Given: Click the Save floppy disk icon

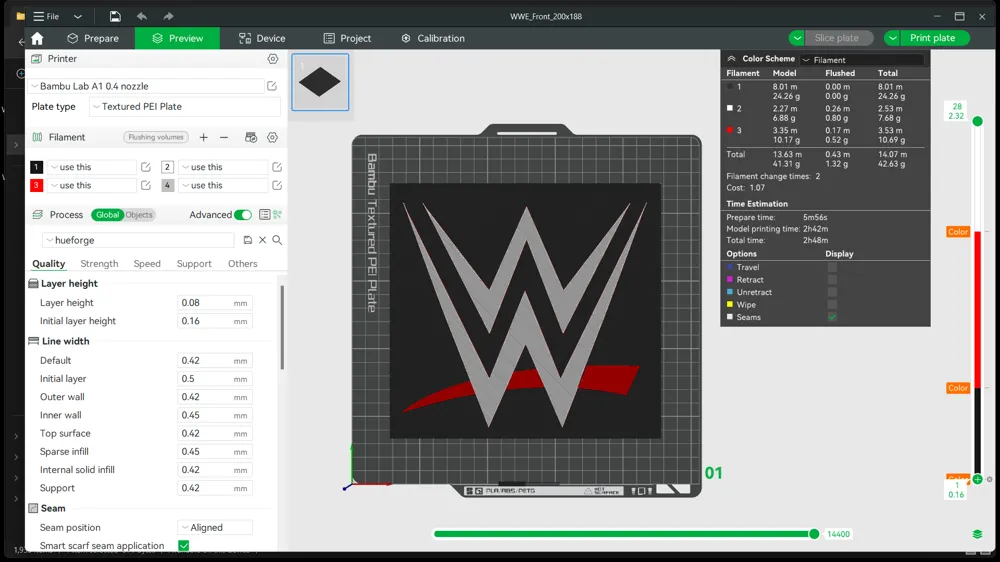Looking at the screenshot, I should click(115, 16).
